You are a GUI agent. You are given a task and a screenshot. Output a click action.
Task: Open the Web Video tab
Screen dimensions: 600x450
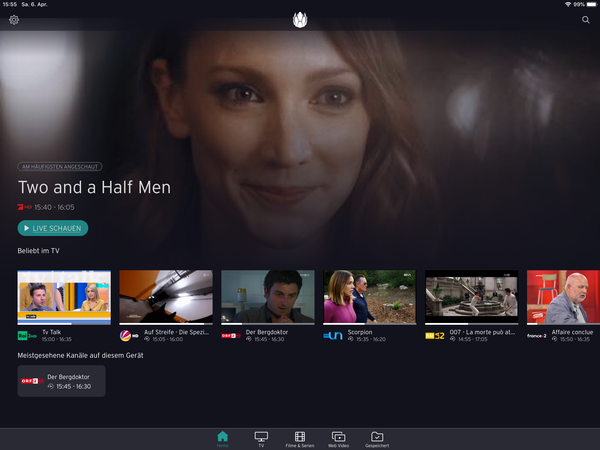[338, 438]
